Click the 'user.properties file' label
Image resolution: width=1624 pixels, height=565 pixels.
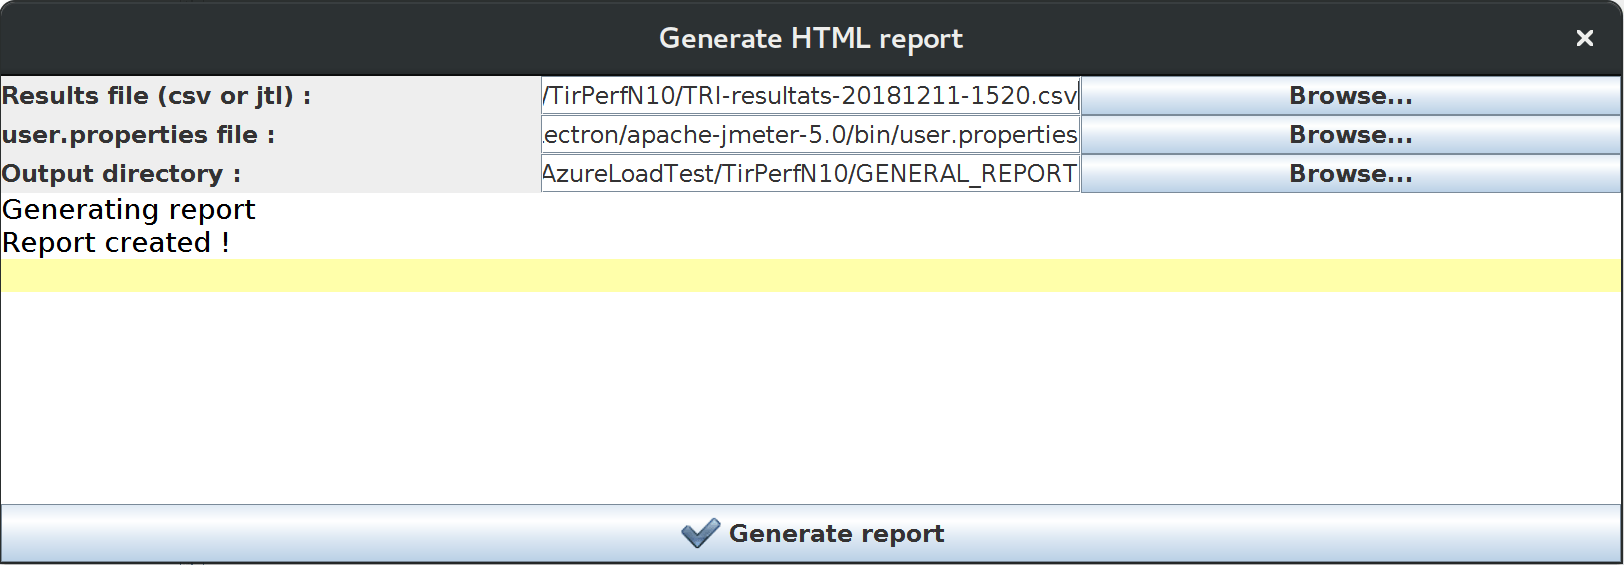[138, 135]
